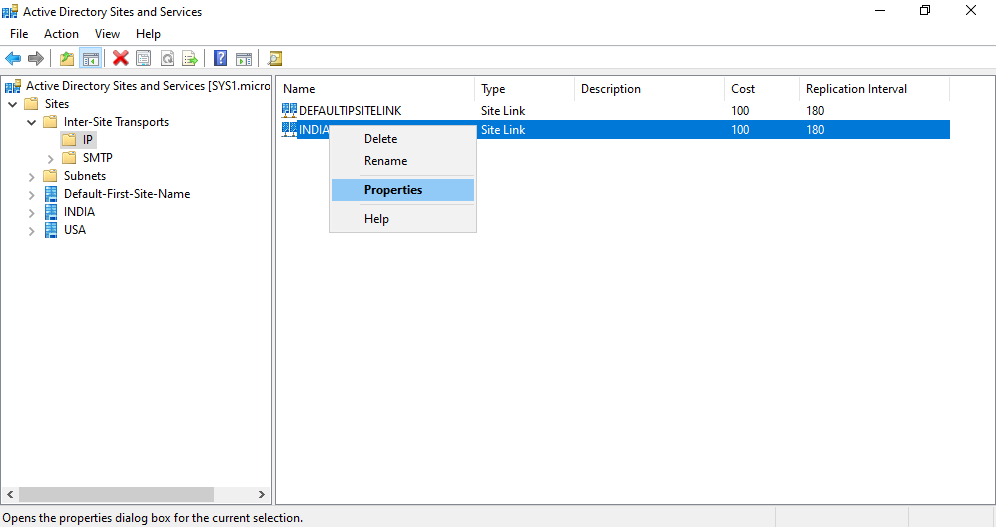The height and width of the screenshot is (527, 996).
Task: Minimize the Sites and Services window
Action: [x=880, y=10]
